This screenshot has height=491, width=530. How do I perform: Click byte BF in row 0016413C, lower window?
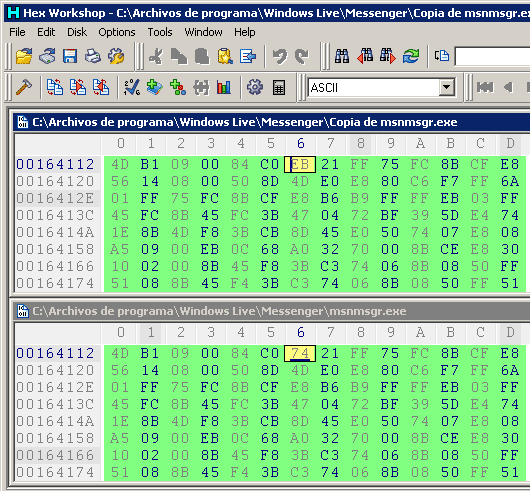(x=390, y=404)
